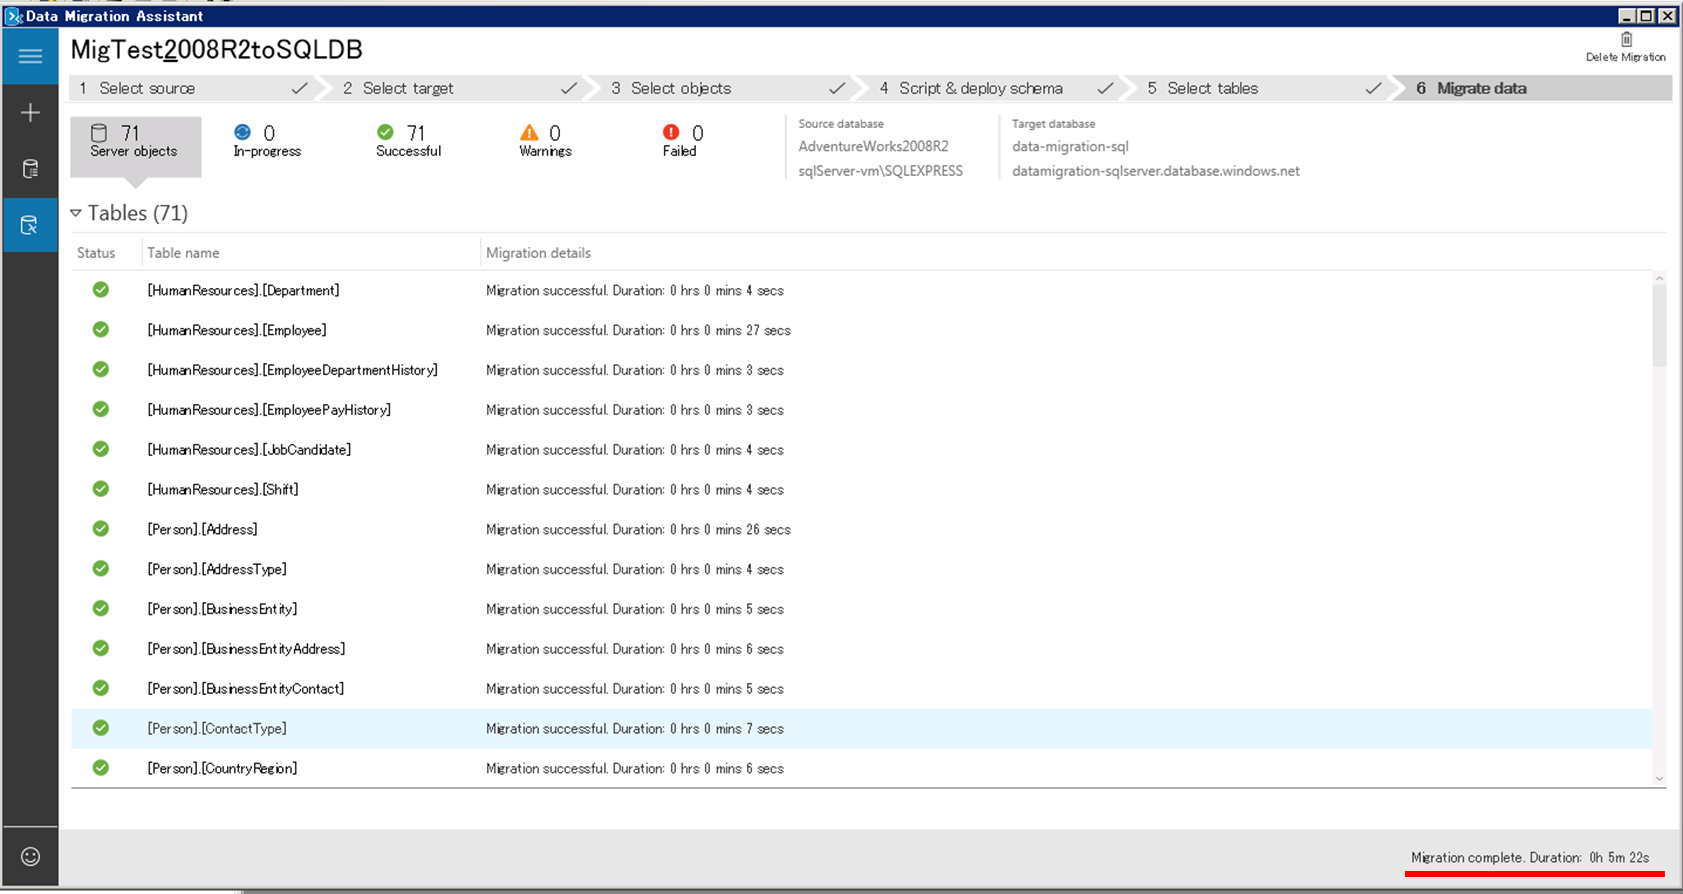Click the Migration details column header
1683x894 pixels.
[x=538, y=253]
